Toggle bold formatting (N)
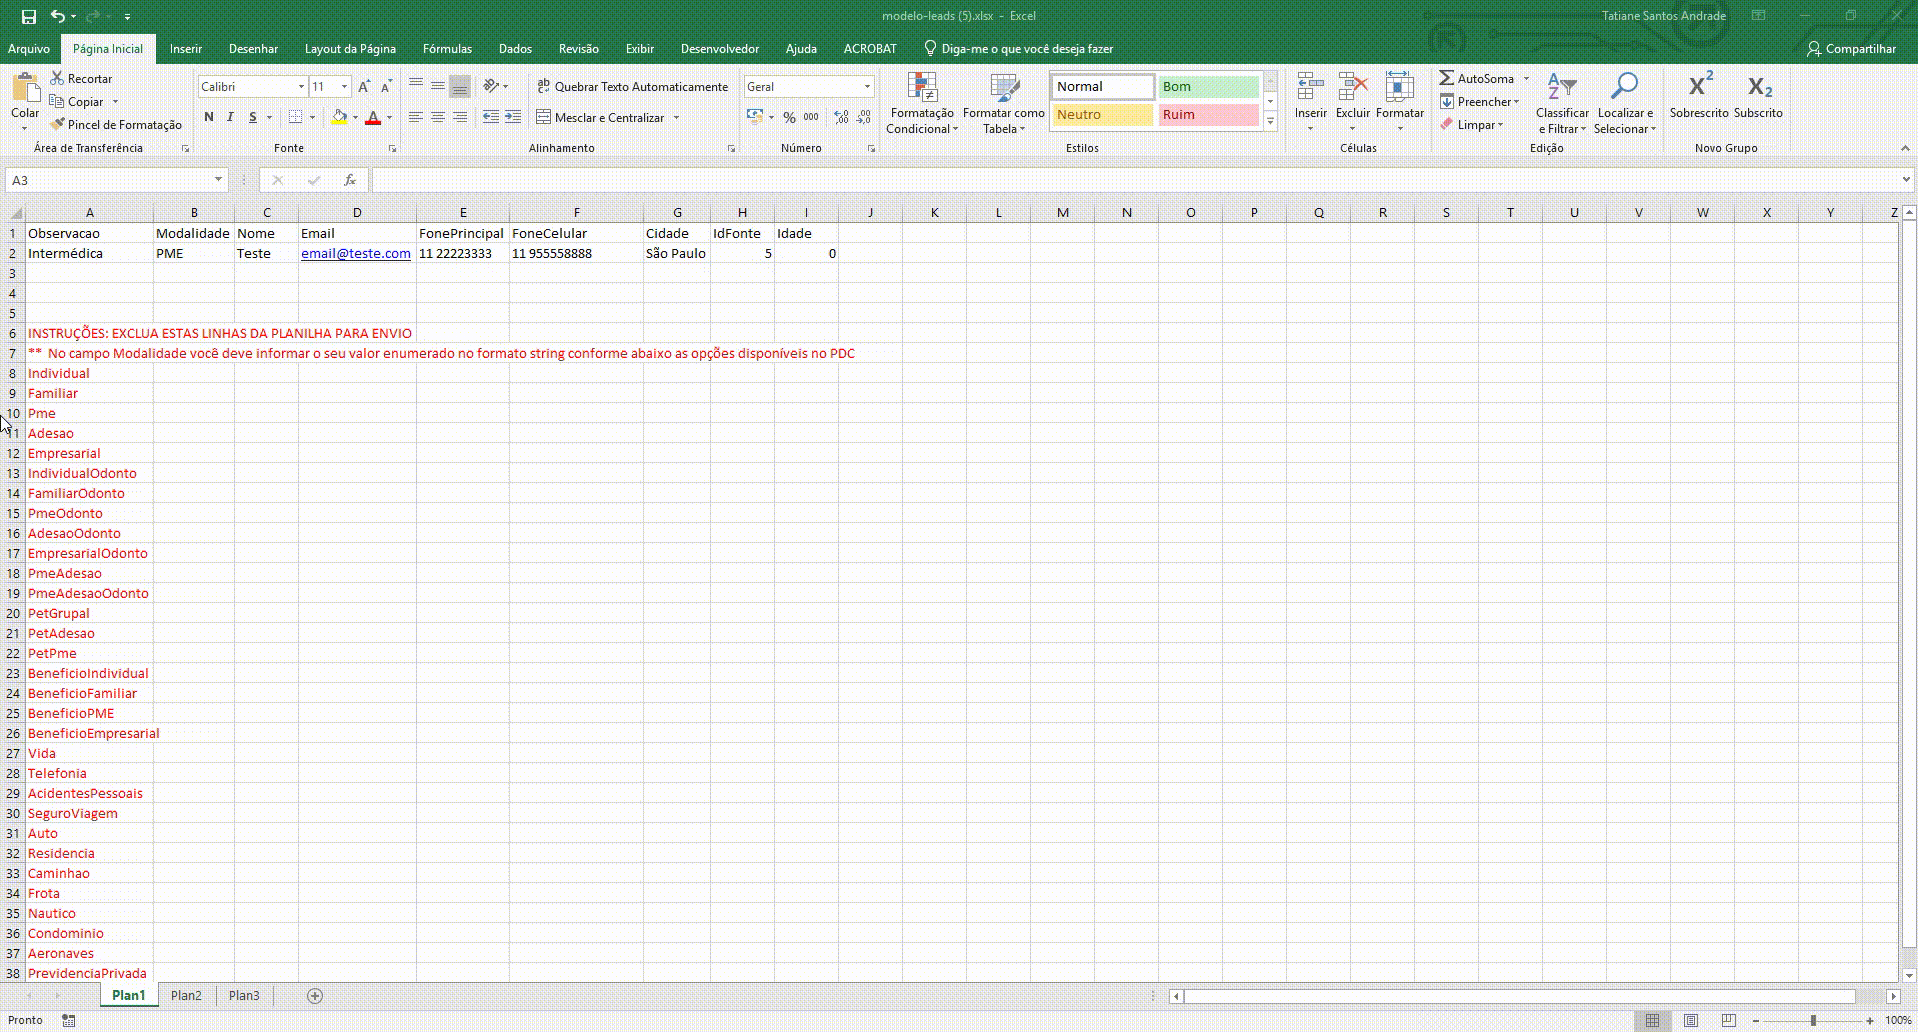The width and height of the screenshot is (1918, 1032). click(208, 117)
